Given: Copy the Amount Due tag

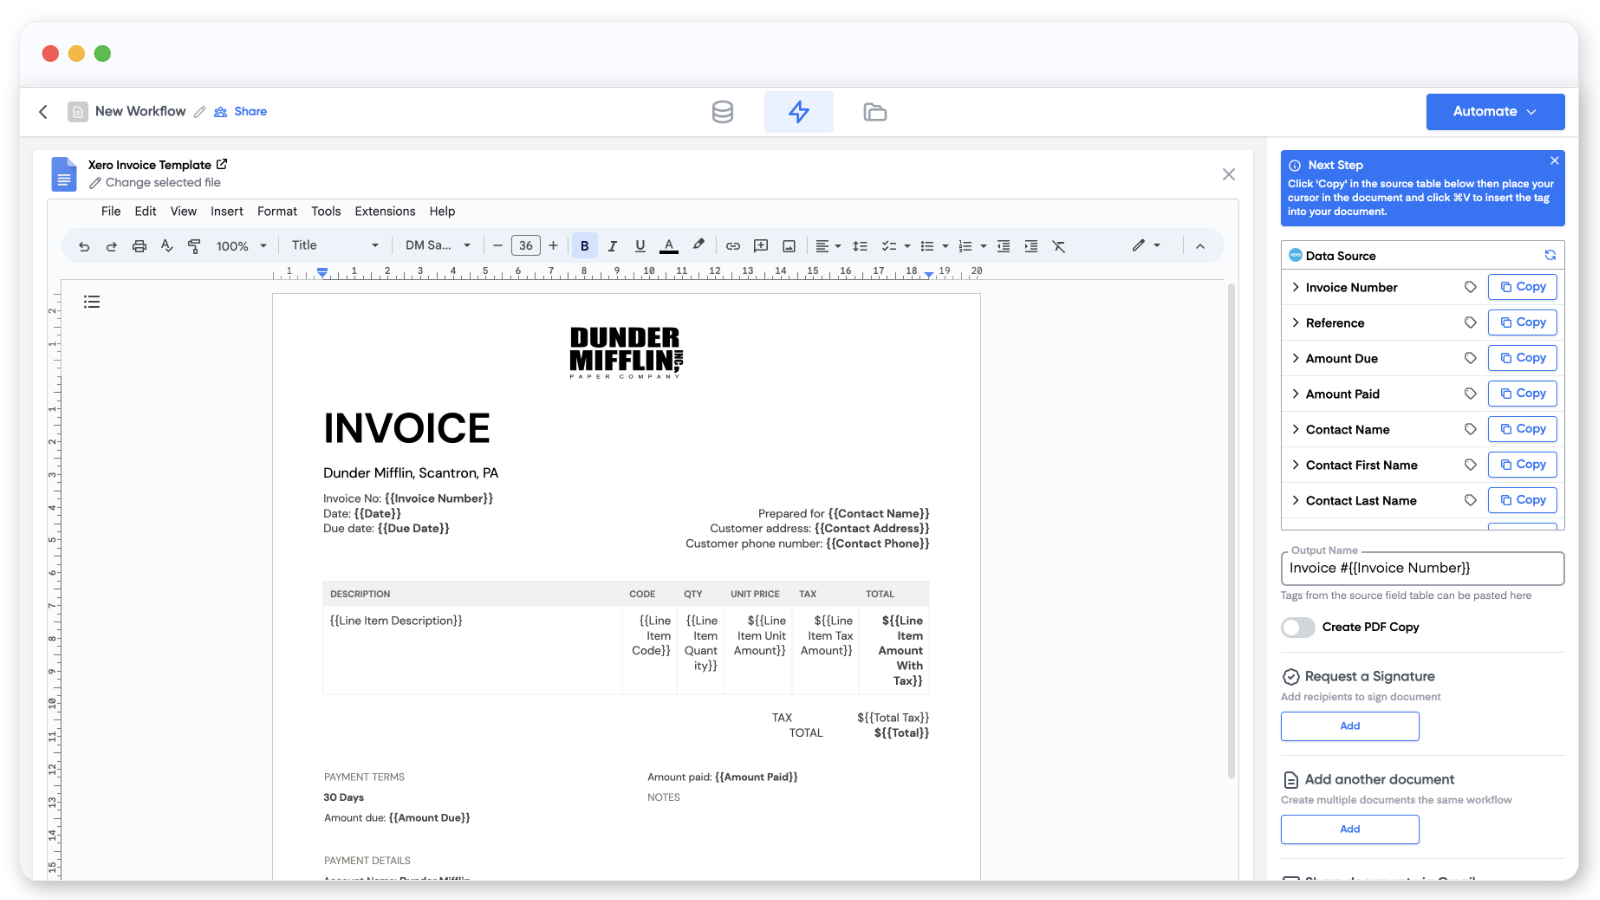Looking at the screenshot, I should [1522, 358].
